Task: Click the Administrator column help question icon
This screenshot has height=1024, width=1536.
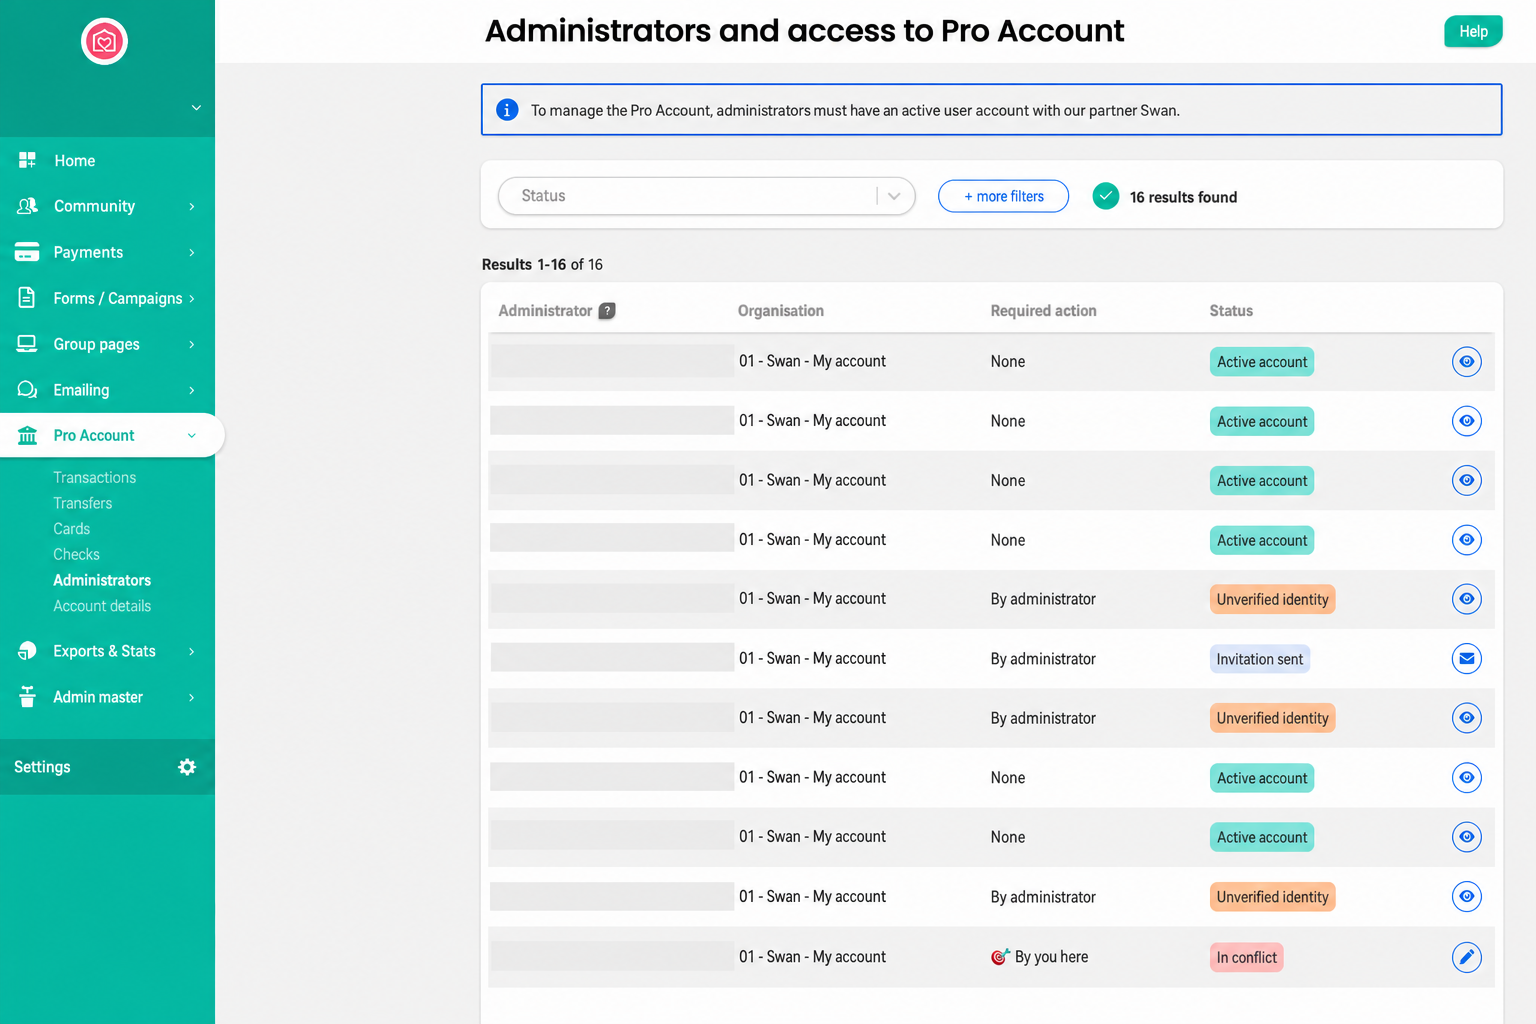Action: [x=607, y=311]
